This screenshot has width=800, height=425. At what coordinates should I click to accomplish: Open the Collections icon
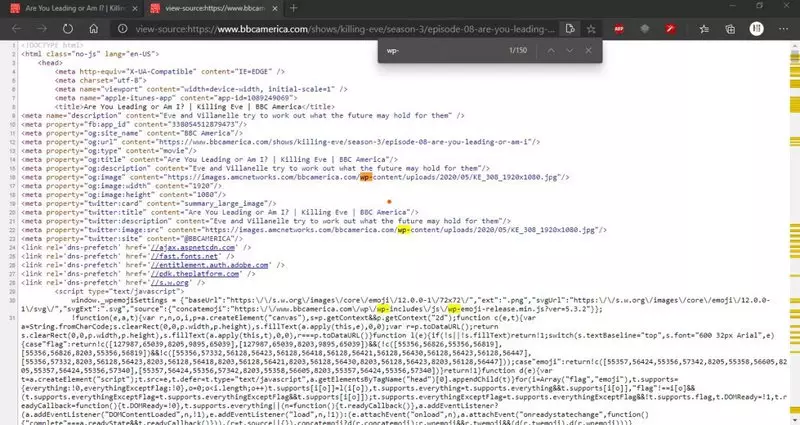tap(730, 29)
